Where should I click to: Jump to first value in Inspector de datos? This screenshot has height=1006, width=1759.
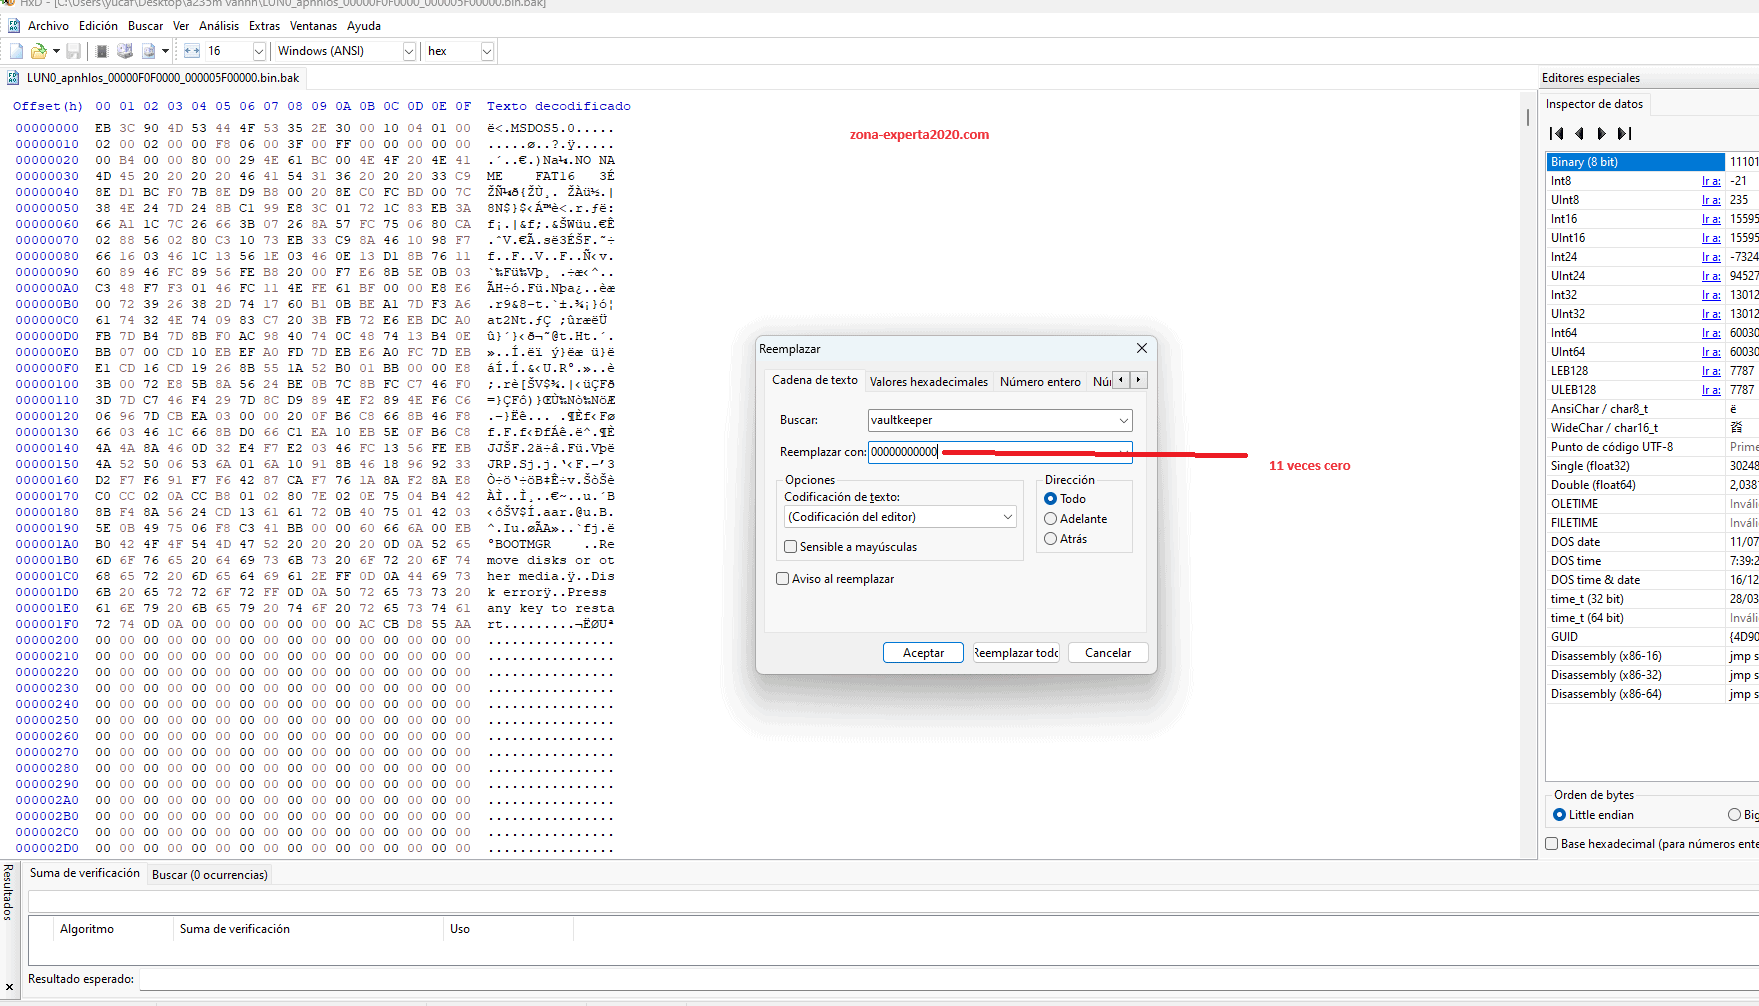pos(1557,133)
